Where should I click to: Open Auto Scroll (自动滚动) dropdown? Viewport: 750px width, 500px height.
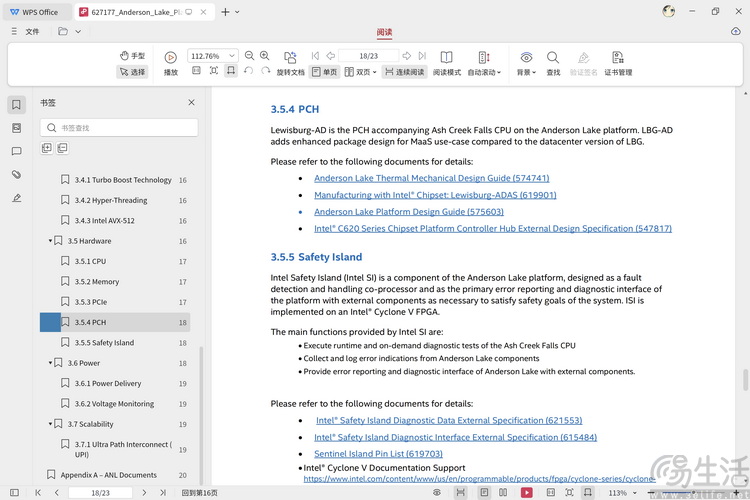(x=484, y=64)
